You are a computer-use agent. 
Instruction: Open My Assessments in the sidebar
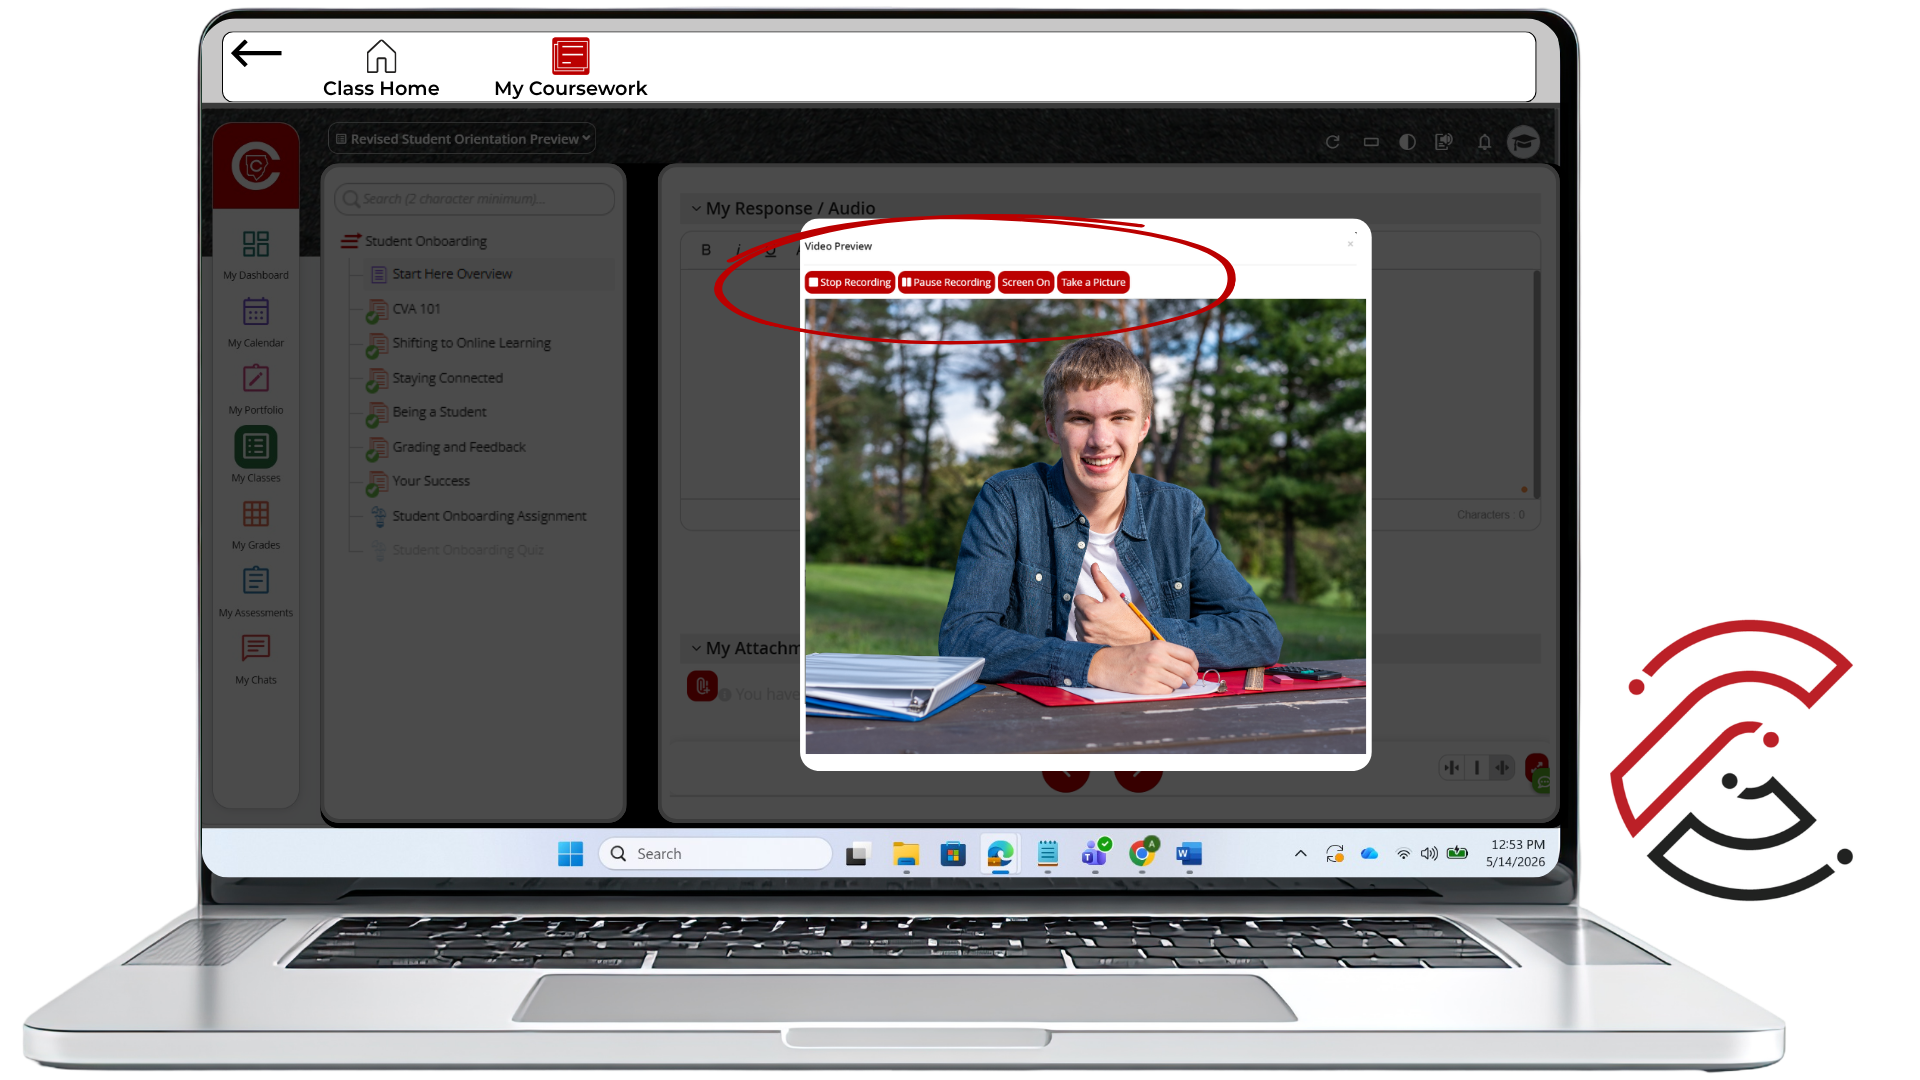point(256,591)
